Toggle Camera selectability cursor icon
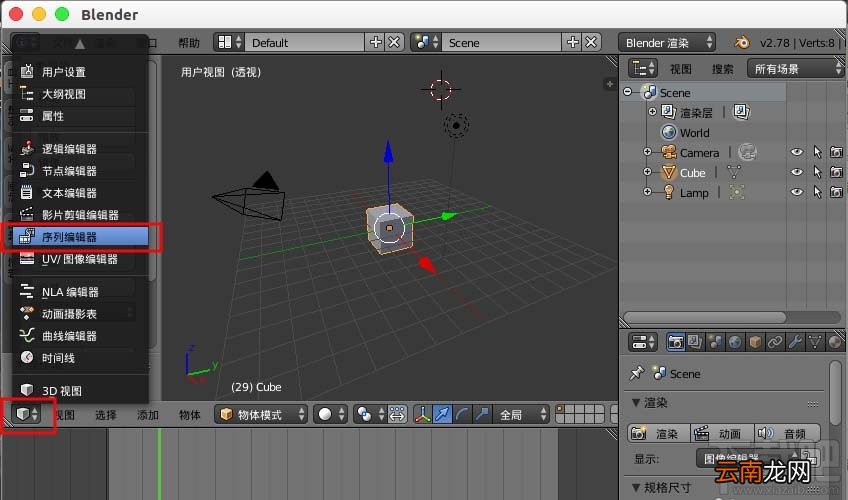Image resolution: width=848 pixels, height=500 pixels. (817, 152)
